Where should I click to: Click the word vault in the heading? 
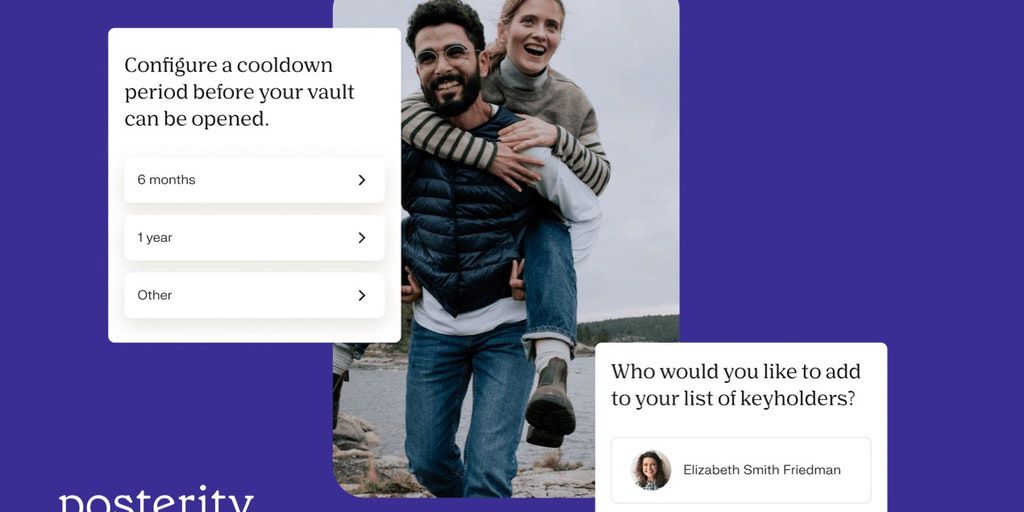point(329,93)
